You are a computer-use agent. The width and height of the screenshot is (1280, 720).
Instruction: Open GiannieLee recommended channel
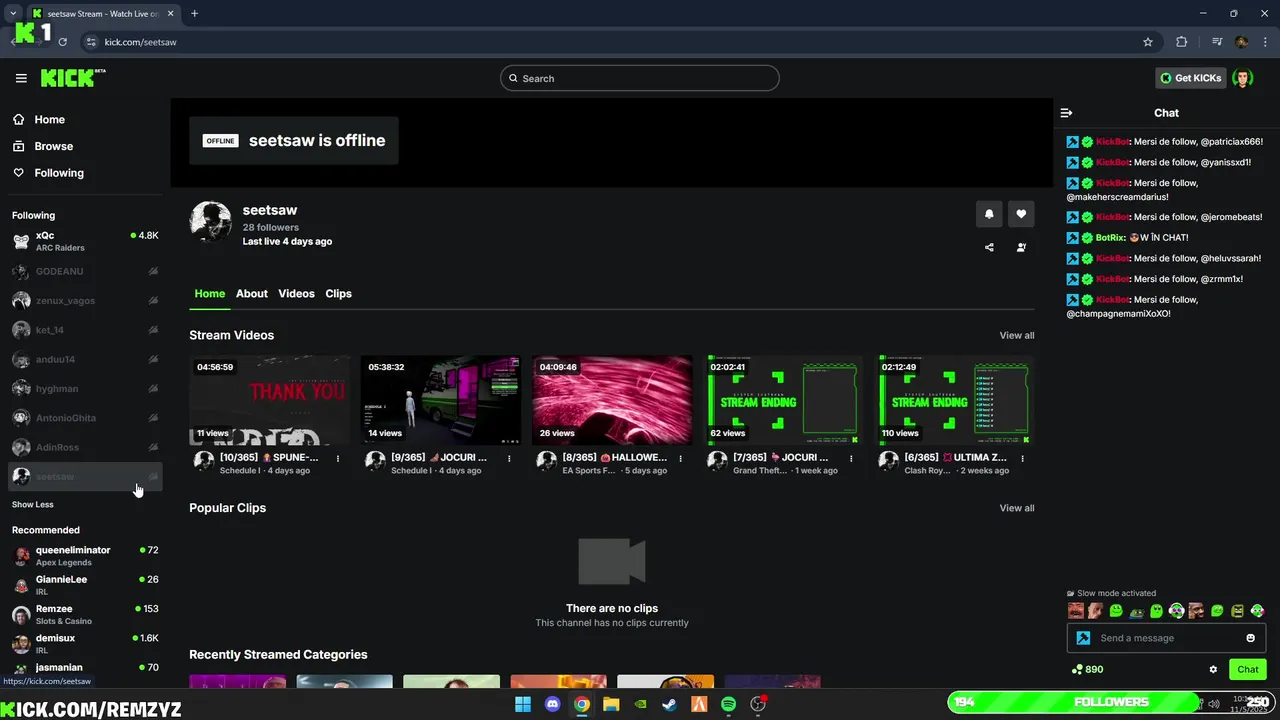click(x=85, y=585)
